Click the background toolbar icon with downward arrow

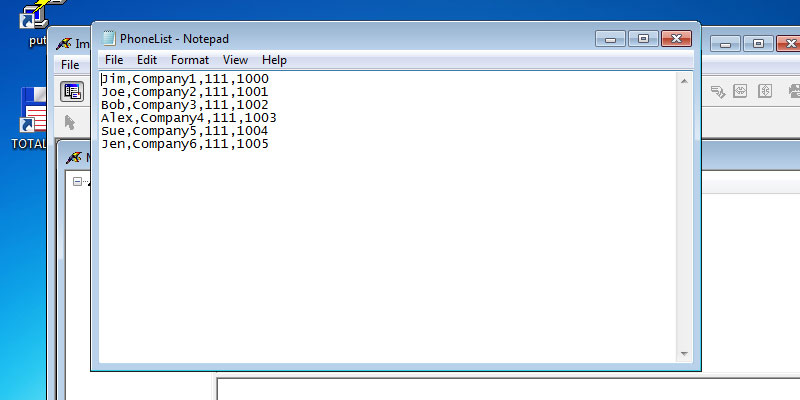point(717,92)
